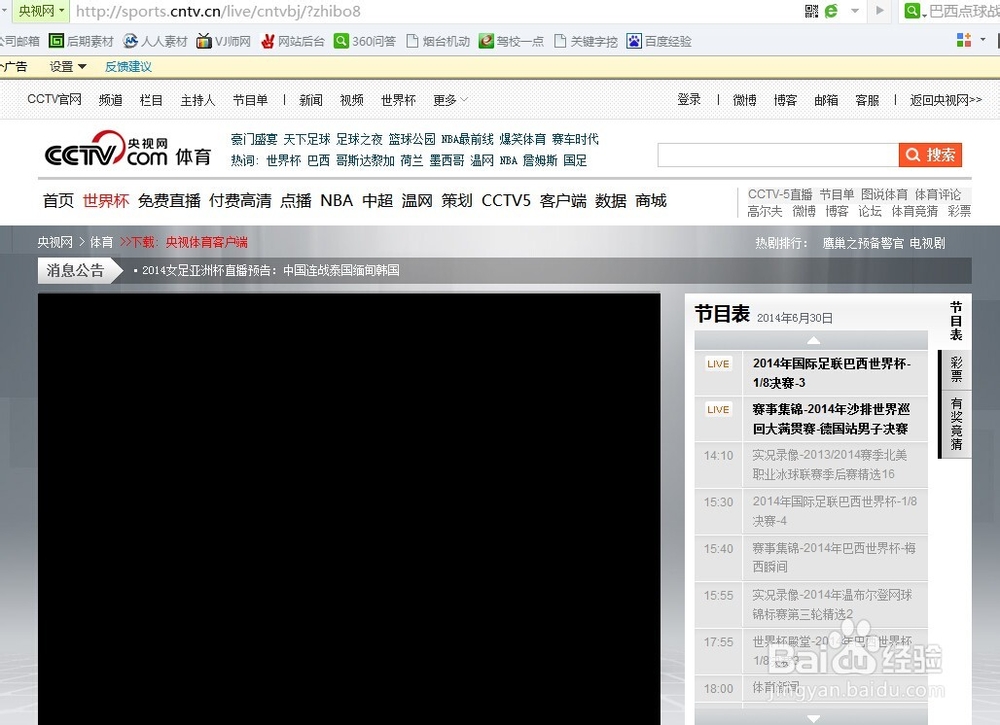Open NBA in main navigation

coord(336,201)
